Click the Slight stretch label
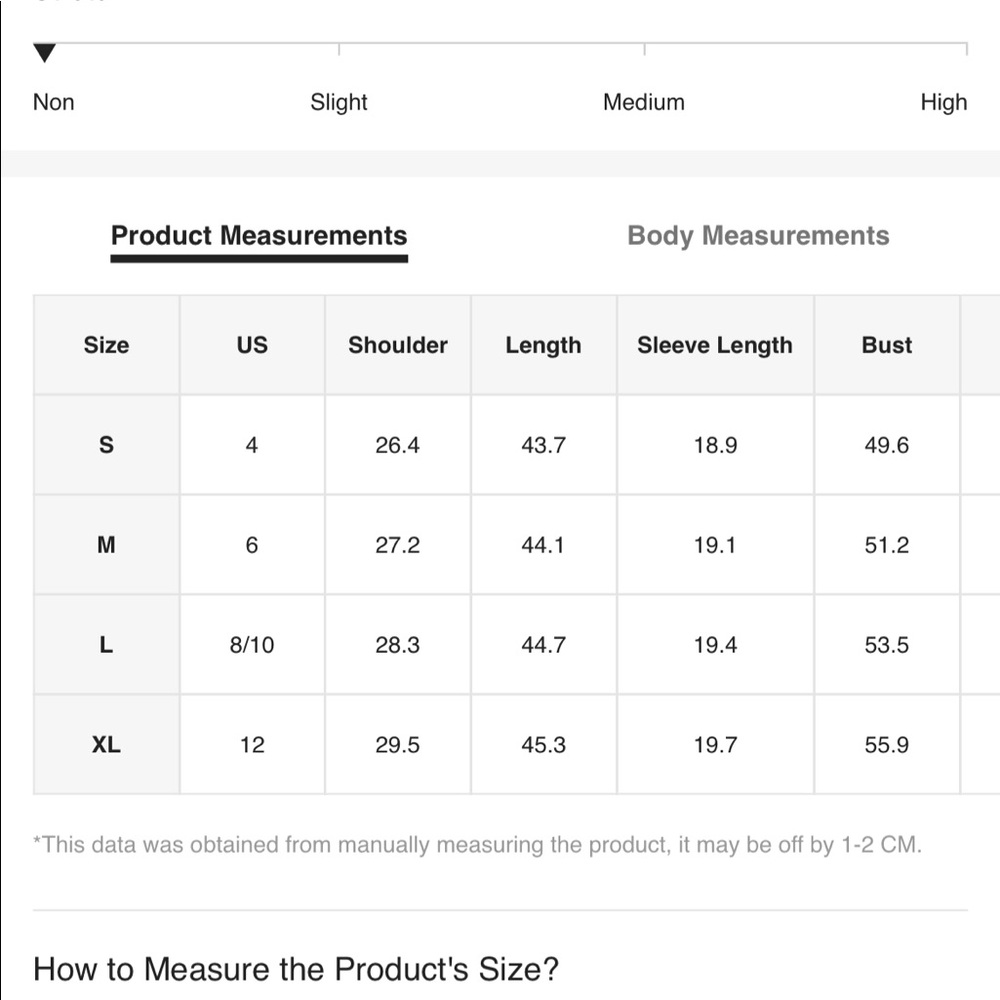This screenshot has width=1000, height=1000. [339, 102]
